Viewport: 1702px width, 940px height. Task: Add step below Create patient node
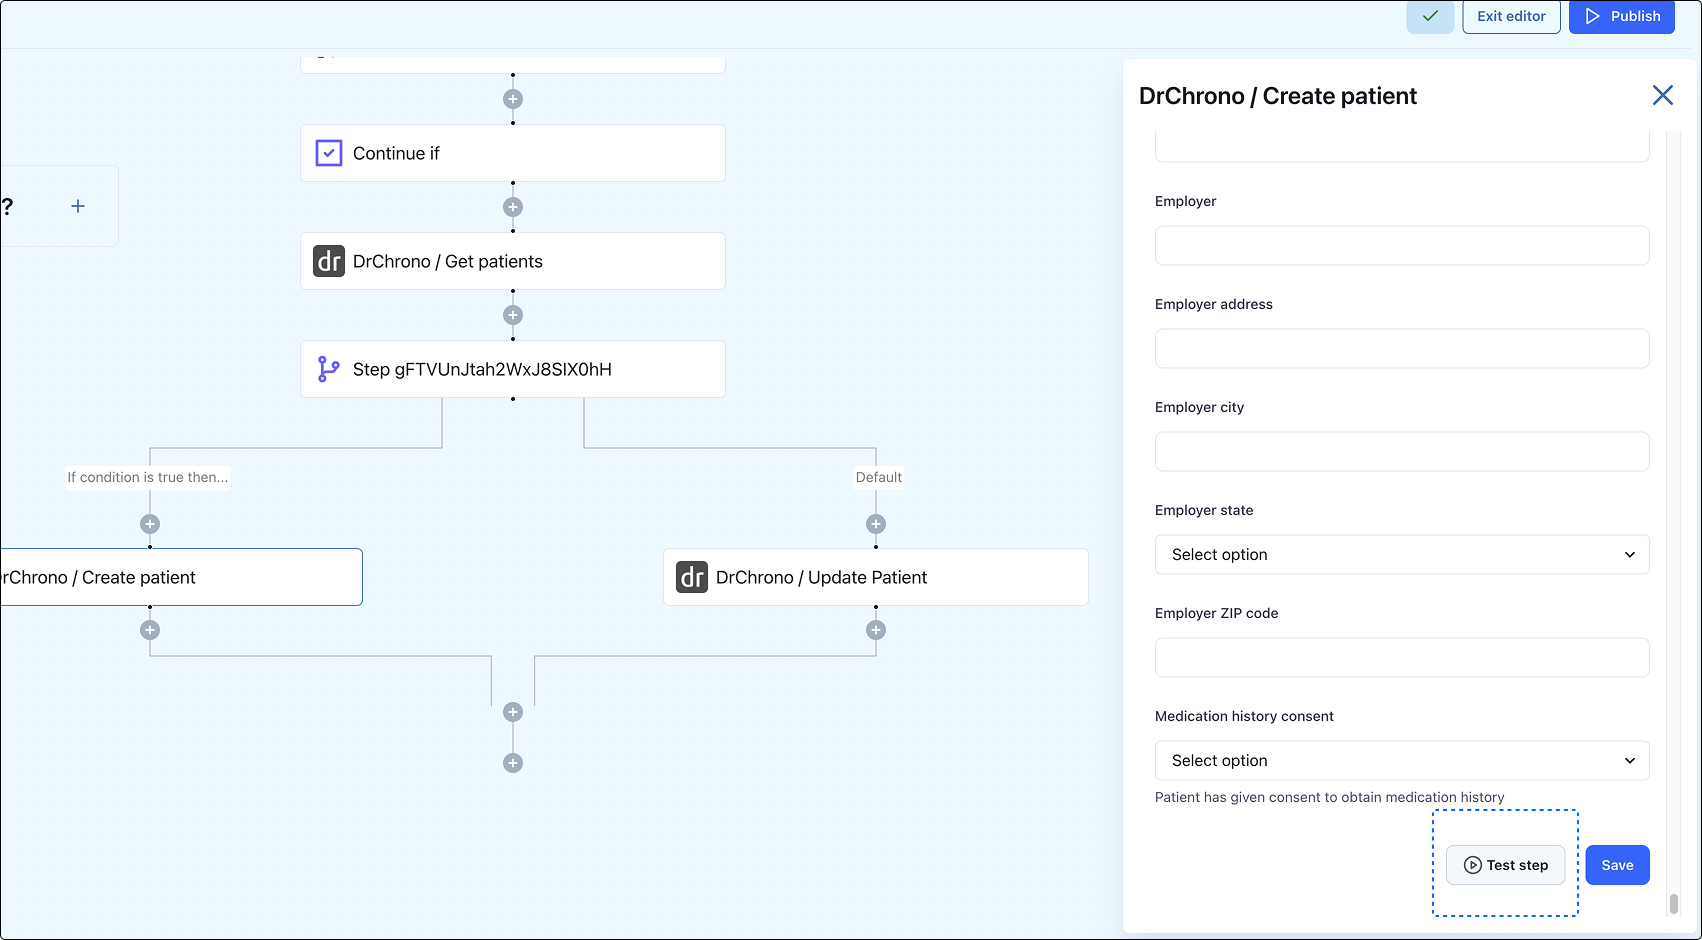pyautogui.click(x=150, y=630)
